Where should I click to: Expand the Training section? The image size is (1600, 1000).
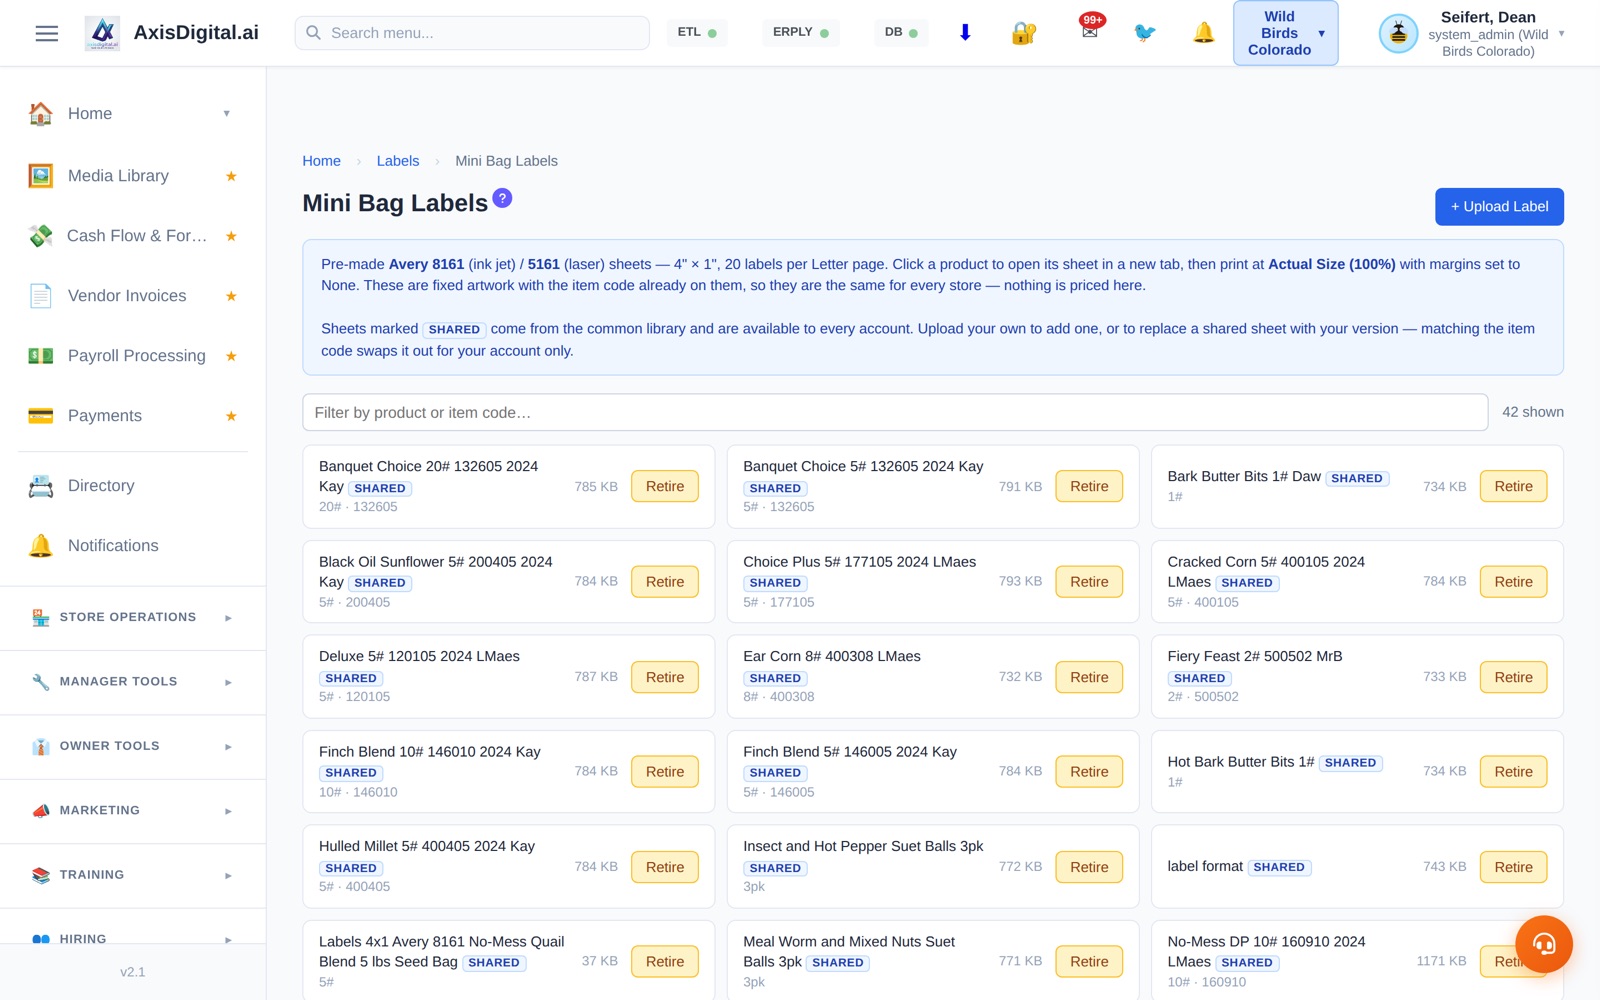pyautogui.click(x=228, y=876)
